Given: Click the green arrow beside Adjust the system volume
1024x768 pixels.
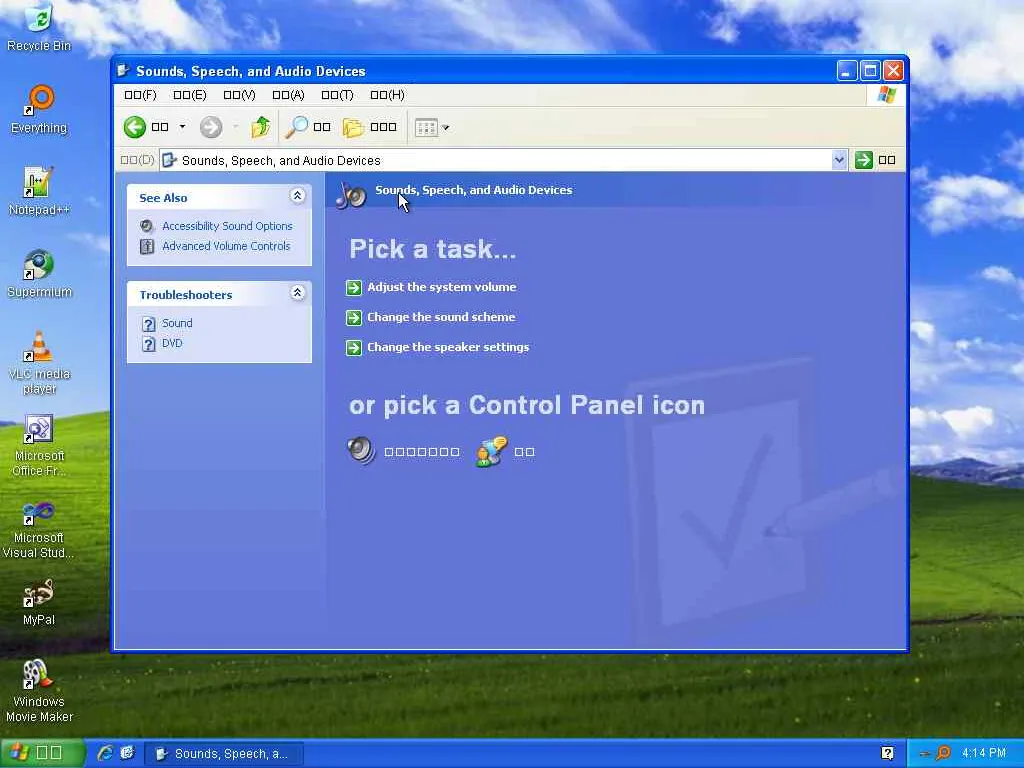Looking at the screenshot, I should [354, 287].
